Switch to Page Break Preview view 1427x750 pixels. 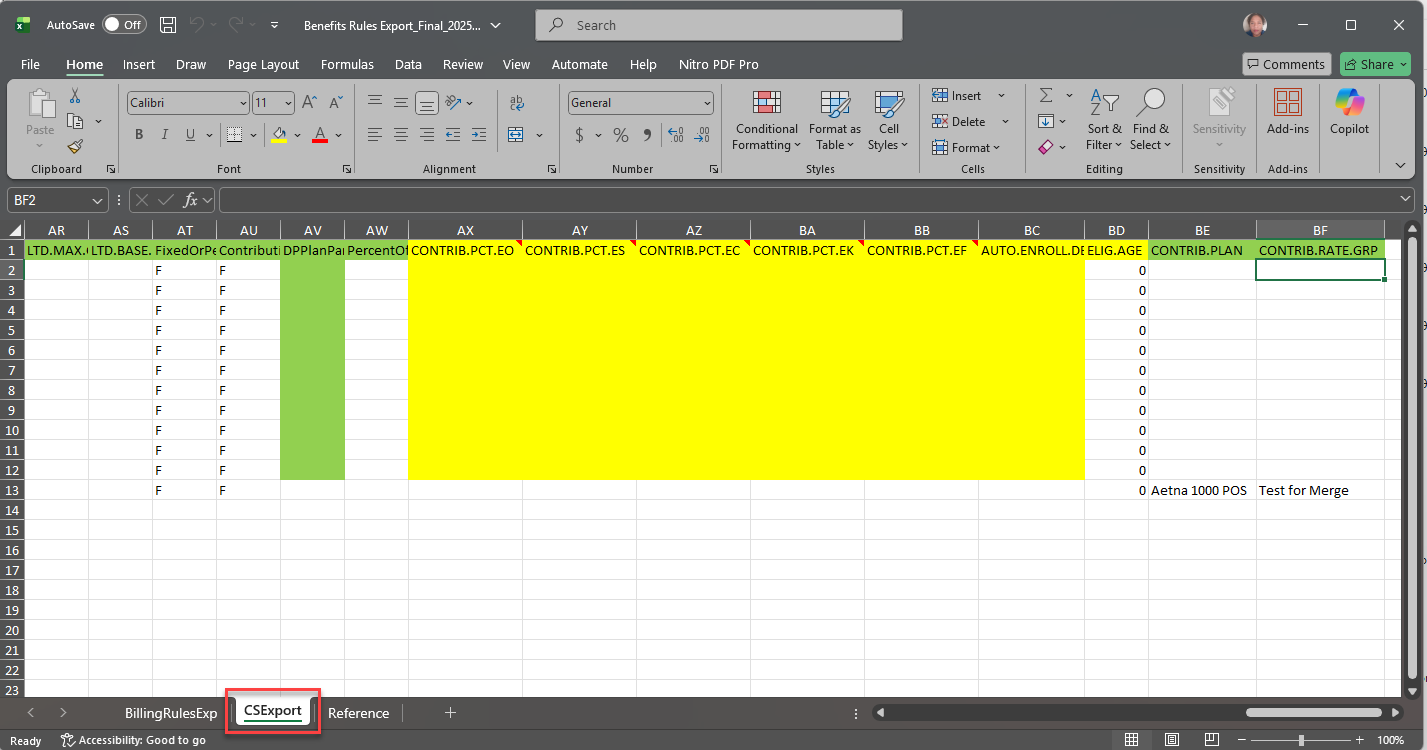(1210, 740)
